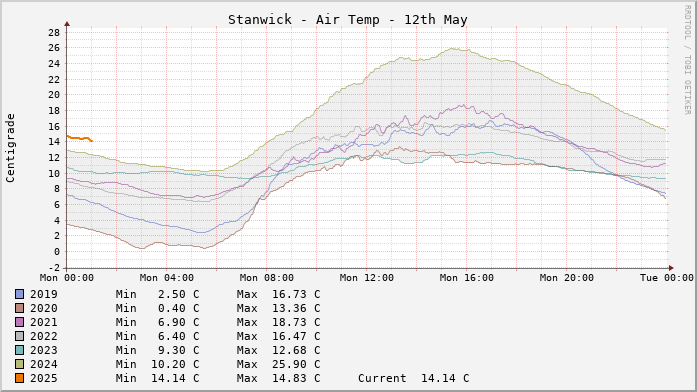Viewport: 697px width, 392px height.
Task: Click the '20' y-axis tick label
Action: click(54, 95)
